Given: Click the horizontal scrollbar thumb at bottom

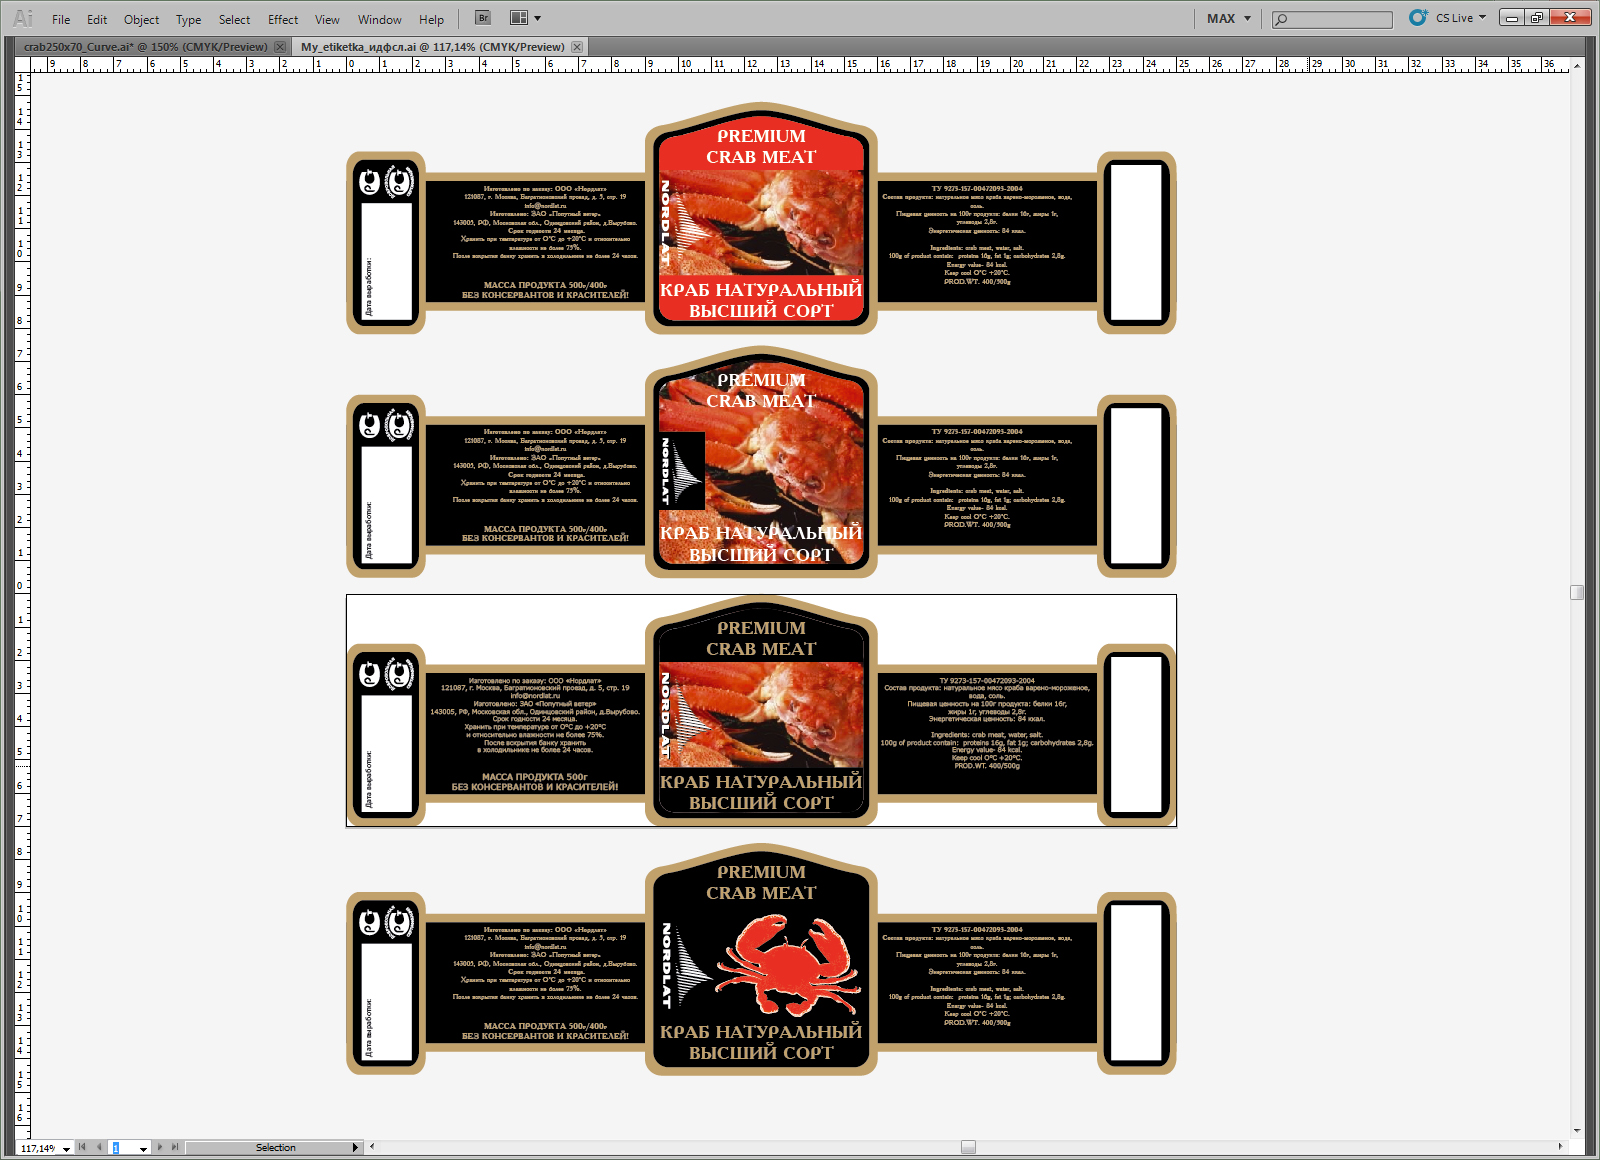Looking at the screenshot, I should (x=968, y=1147).
